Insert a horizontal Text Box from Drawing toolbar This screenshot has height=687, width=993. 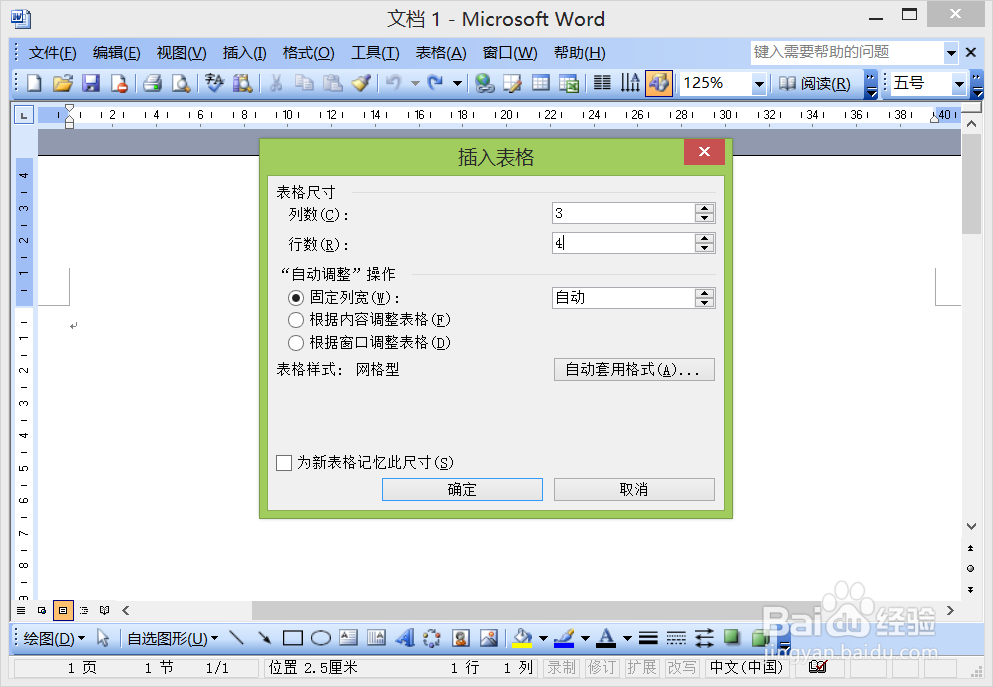point(348,638)
